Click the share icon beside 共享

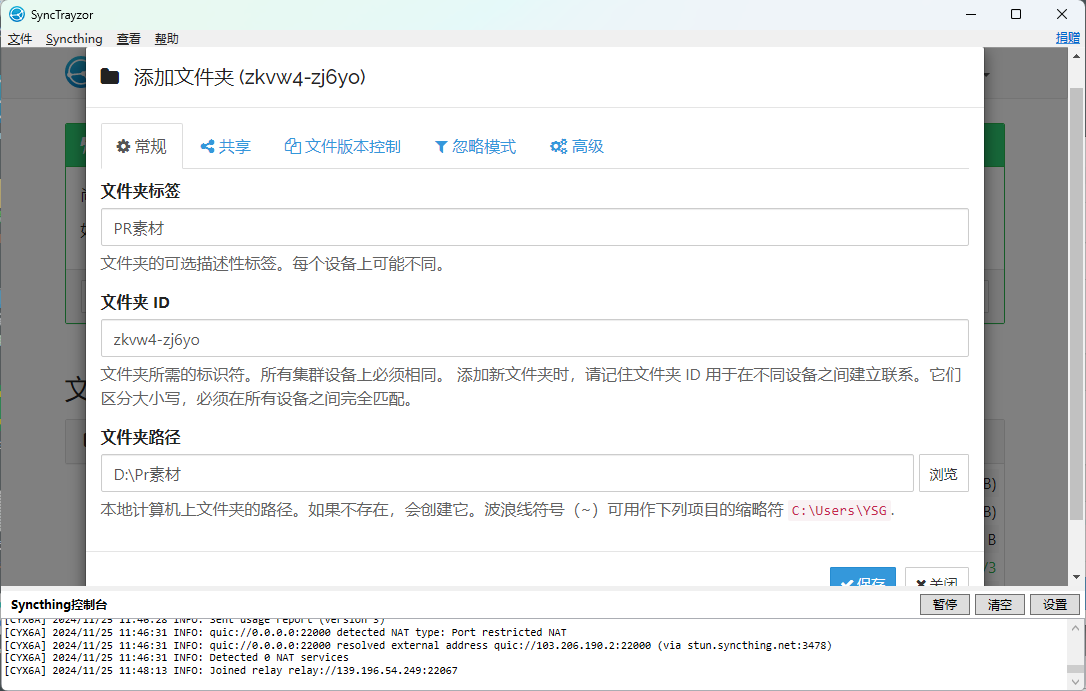click(x=207, y=146)
